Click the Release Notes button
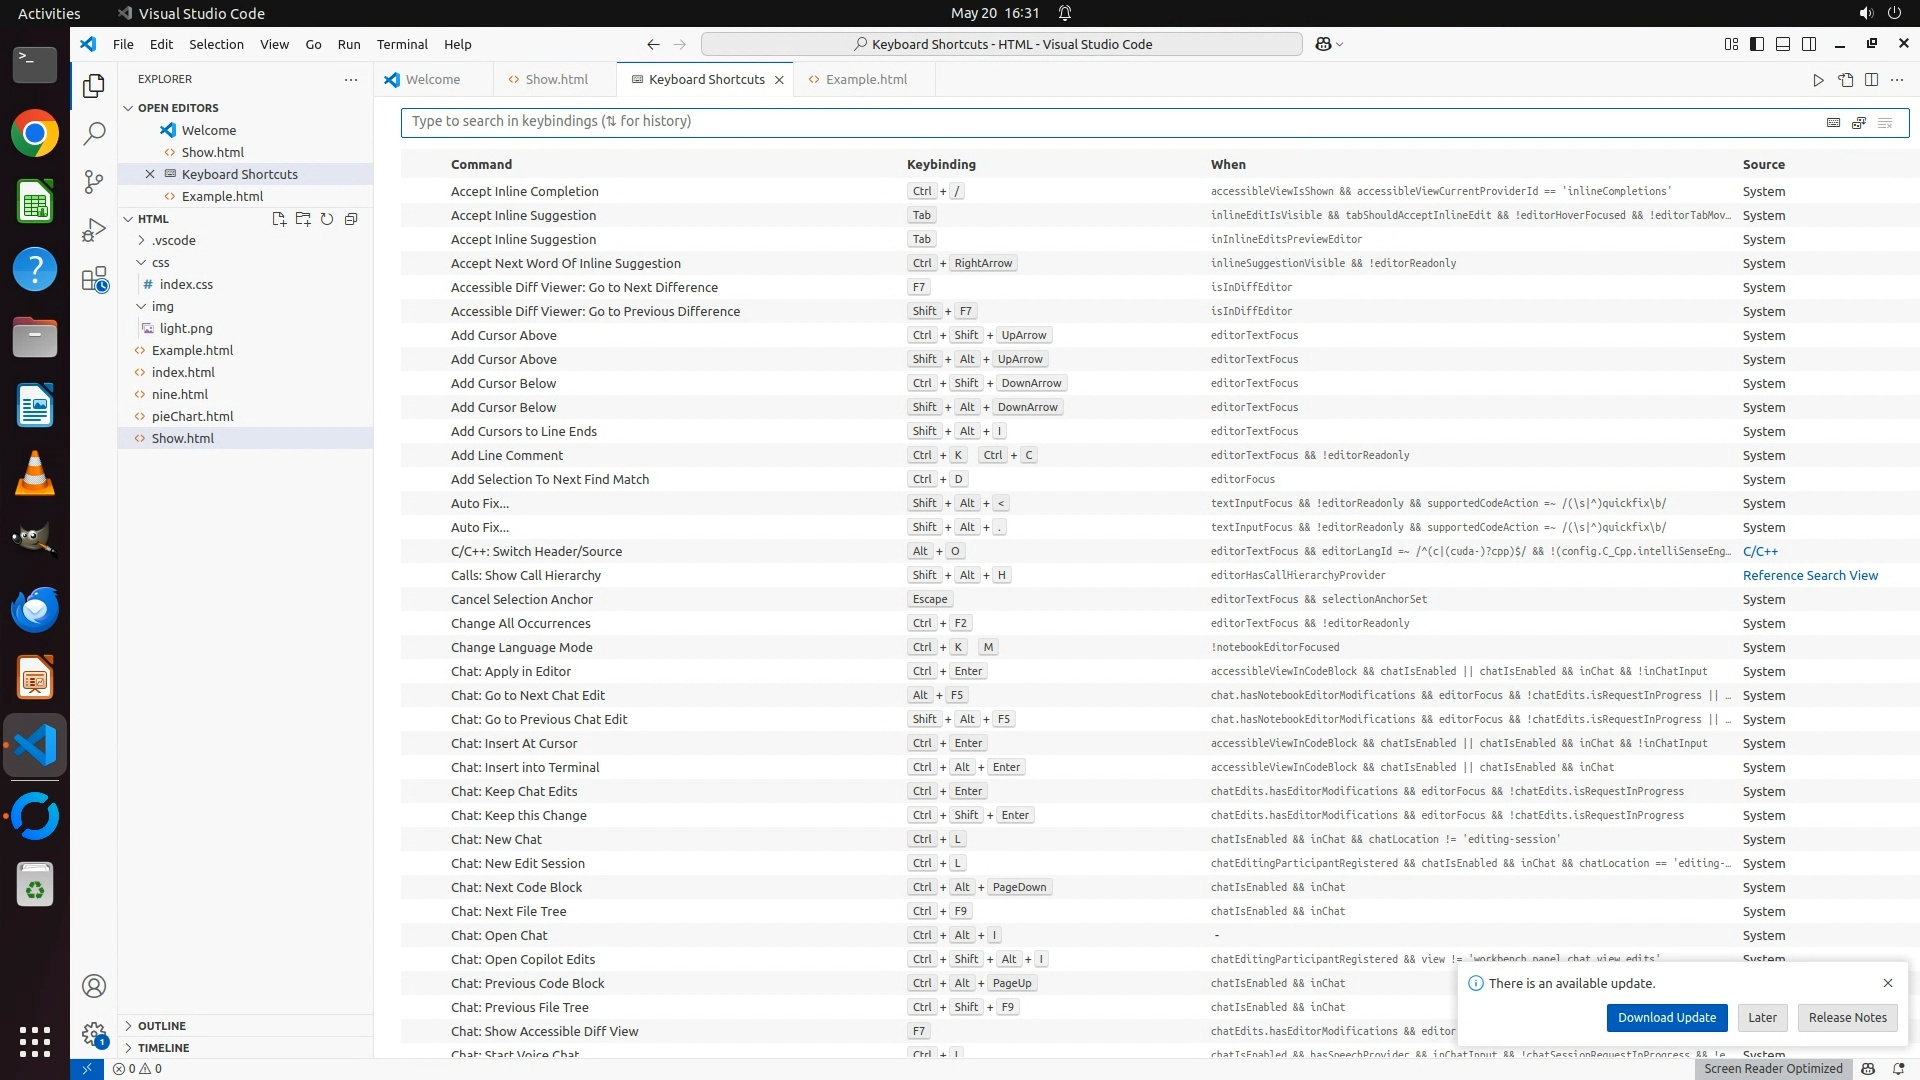Viewport: 1920px width, 1080px height. point(1847,1017)
